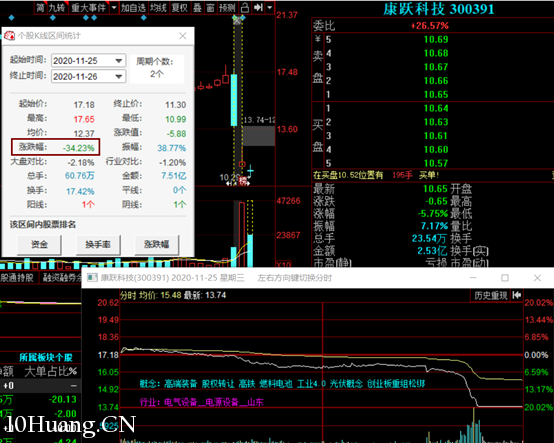Click the 康跃科技 300391 stock title
The width and height of the screenshot is (554, 443).
click(438, 9)
